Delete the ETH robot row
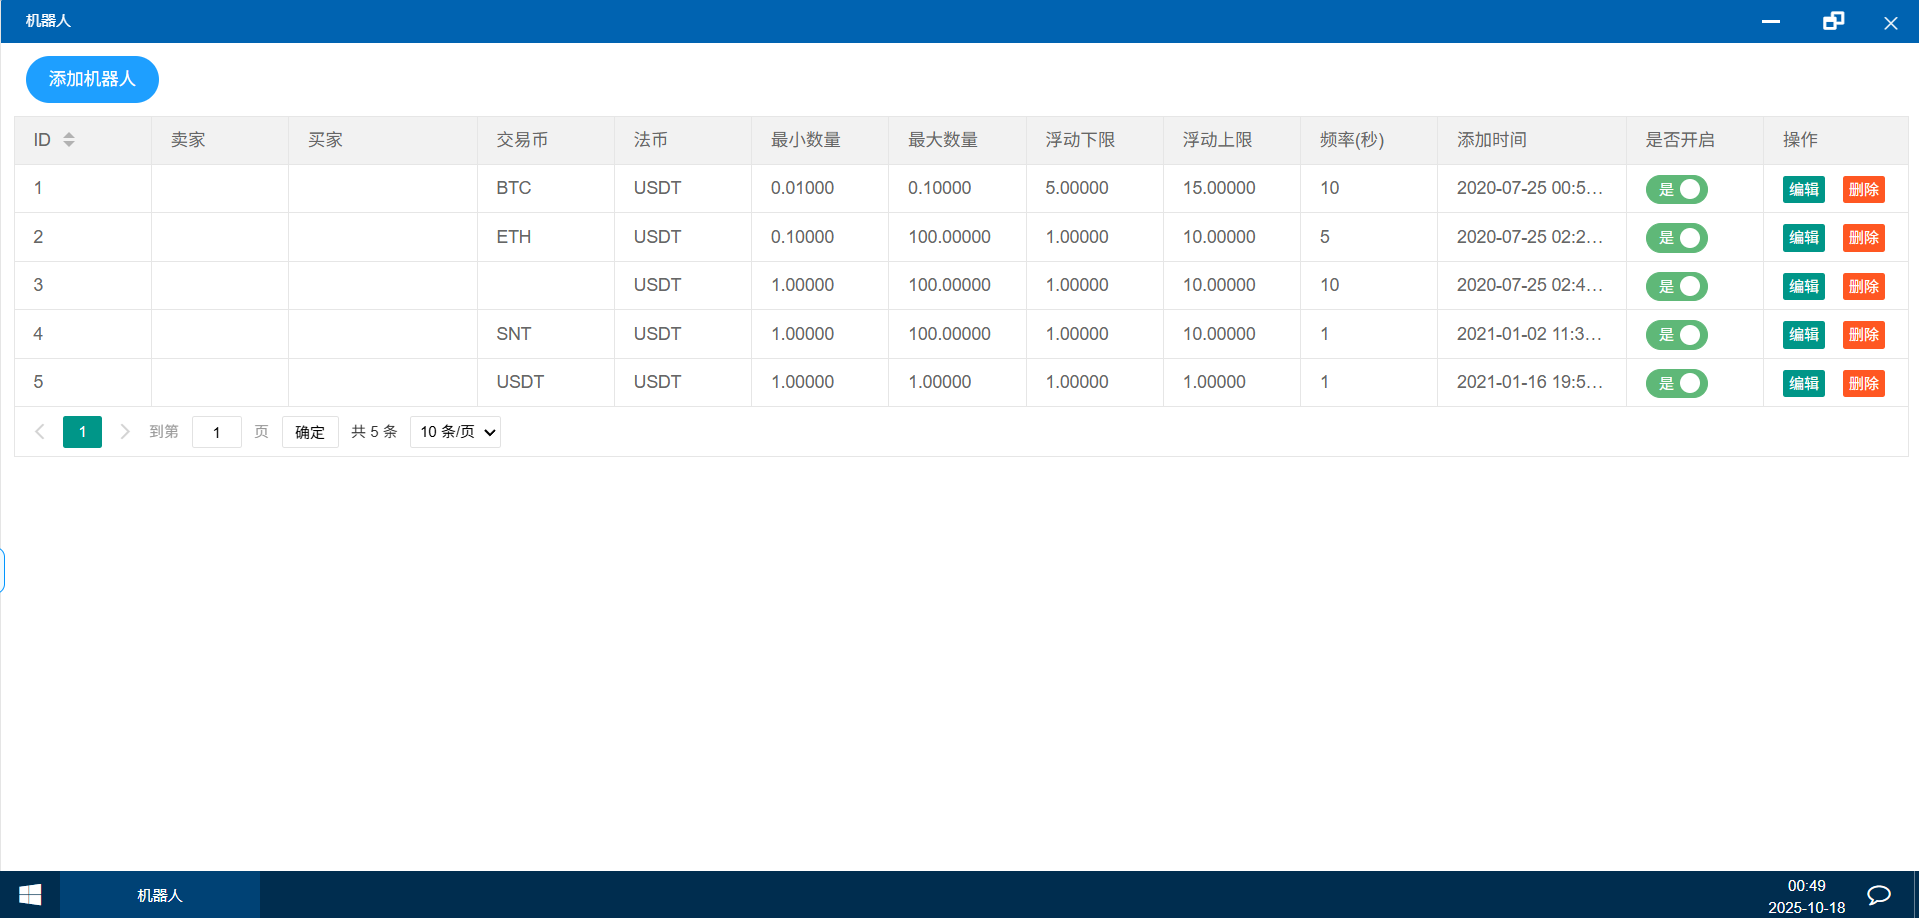 pos(1864,238)
